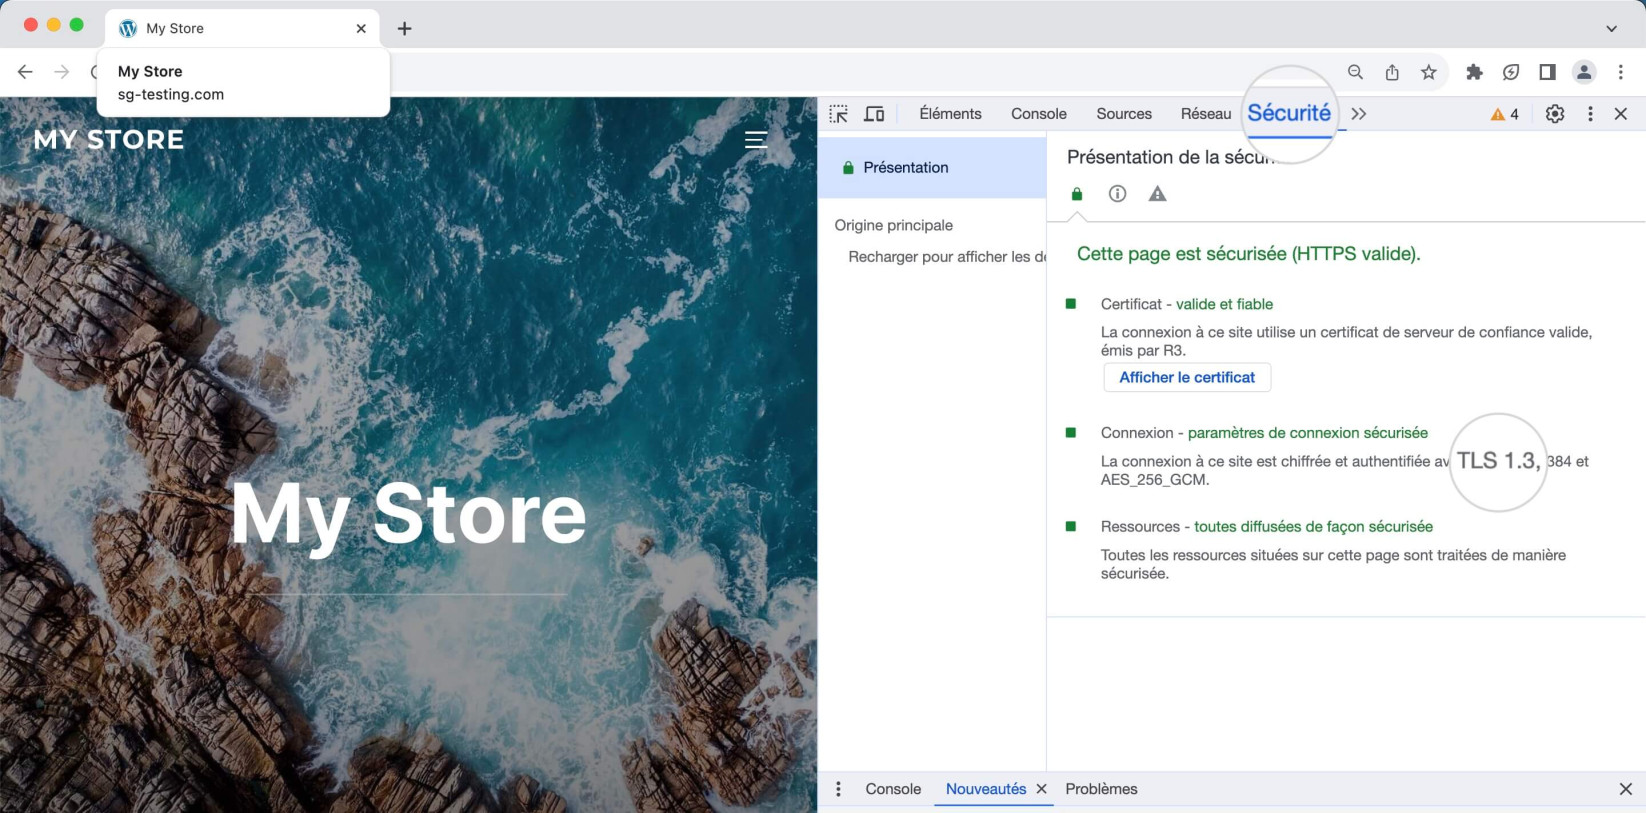Click the inspect element picker icon

click(x=839, y=114)
